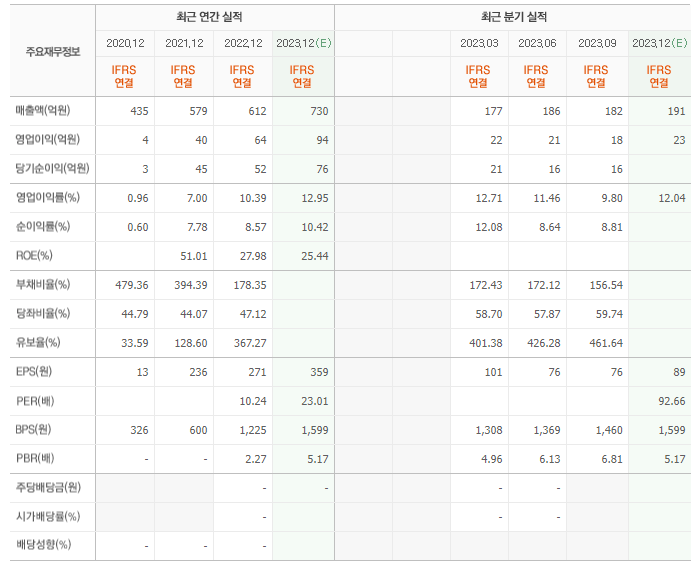
Task: Select the 영업이익률(%) row label
Action: (48, 197)
